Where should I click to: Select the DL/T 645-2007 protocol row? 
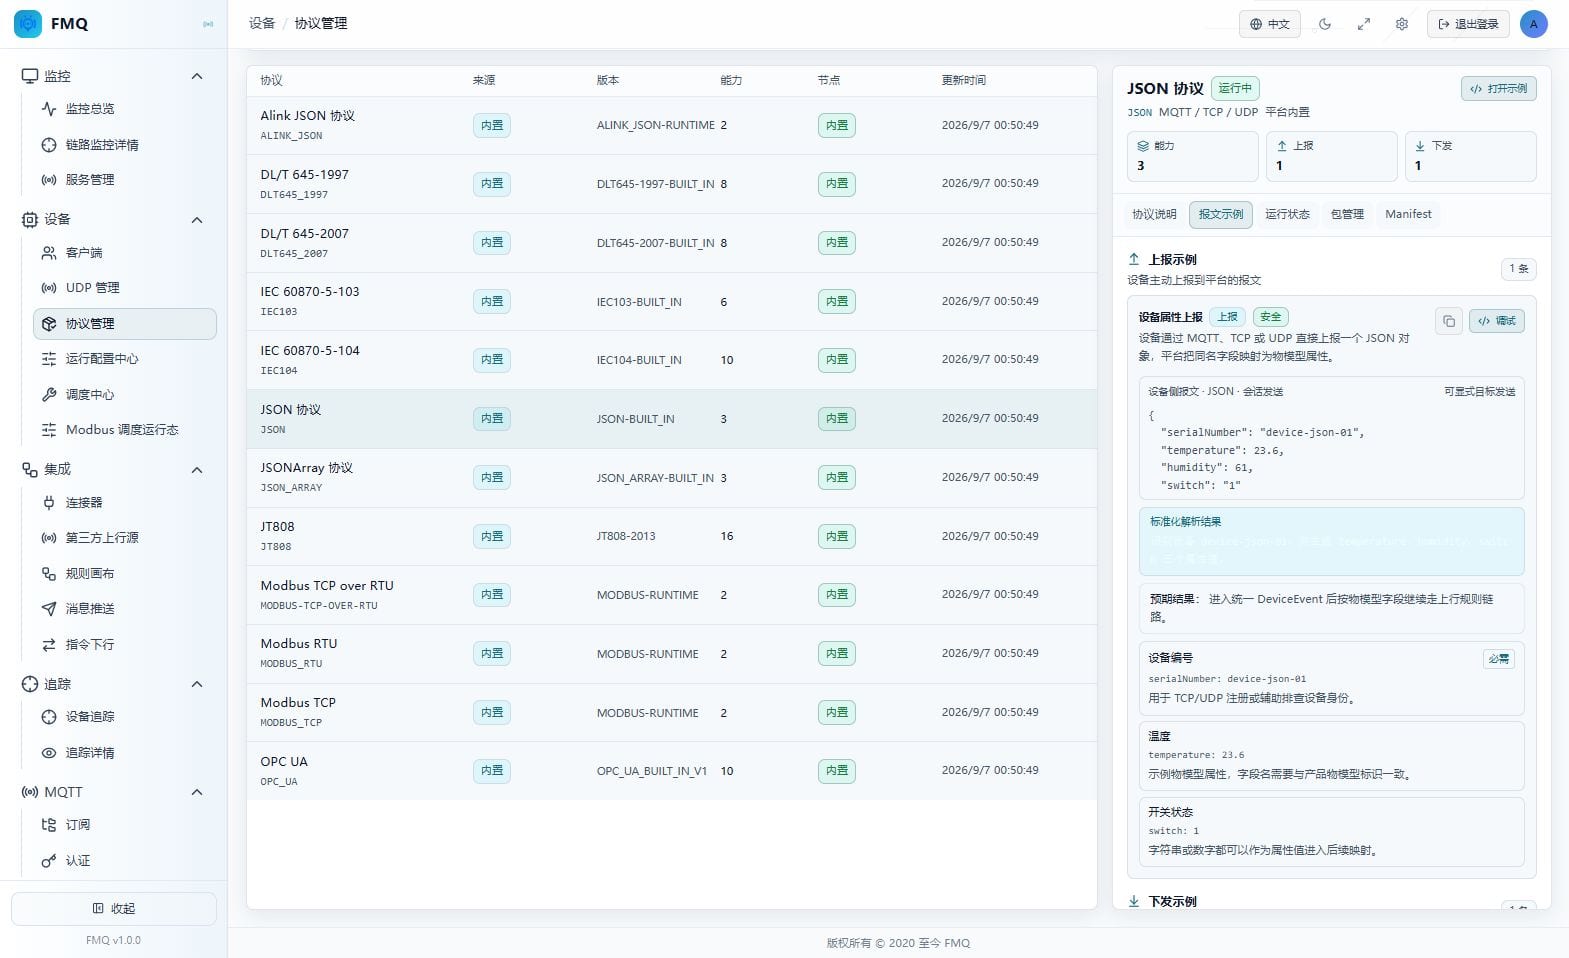(672, 243)
